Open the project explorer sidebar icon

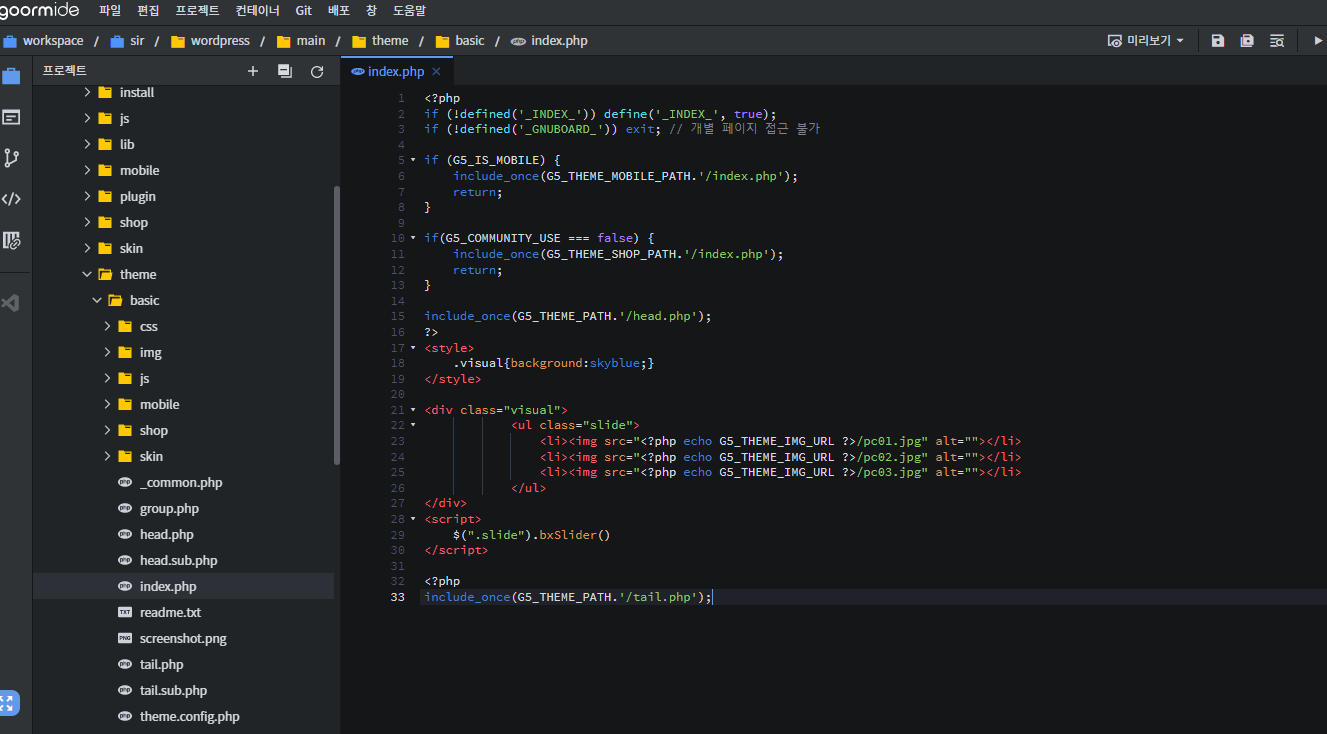(11, 76)
